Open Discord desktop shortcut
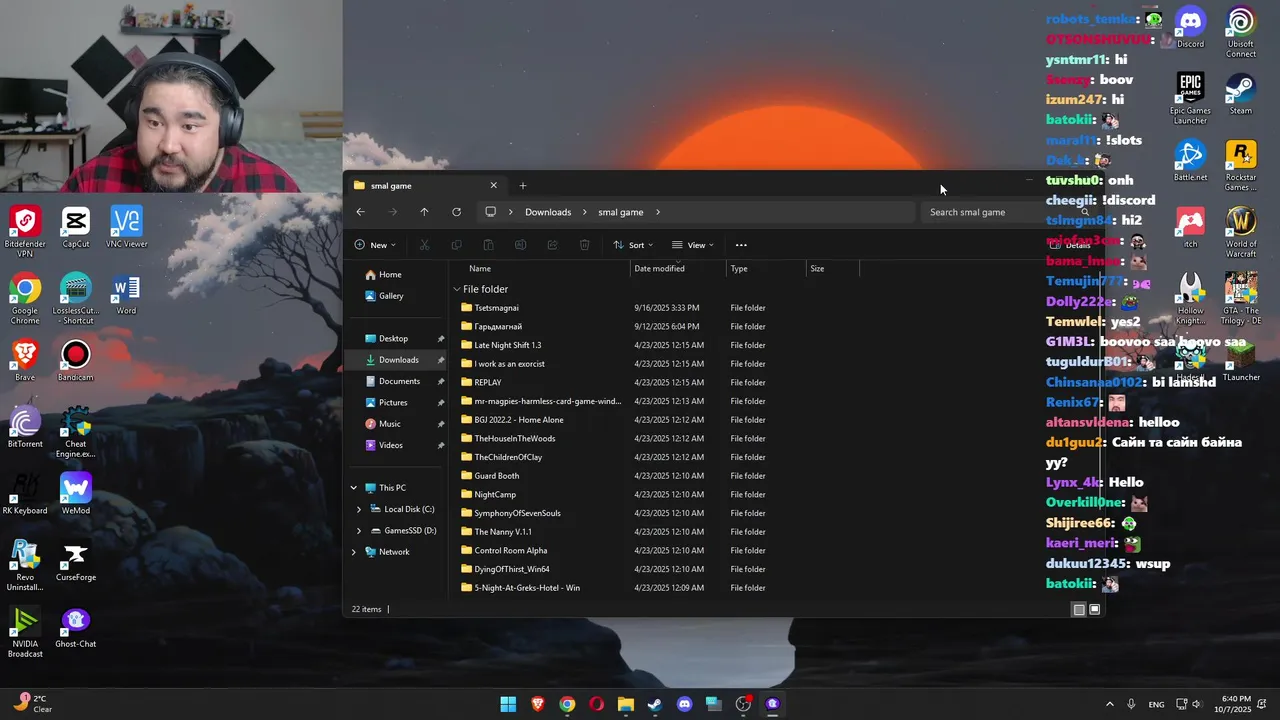This screenshot has width=1280, height=720. pos(1190,27)
